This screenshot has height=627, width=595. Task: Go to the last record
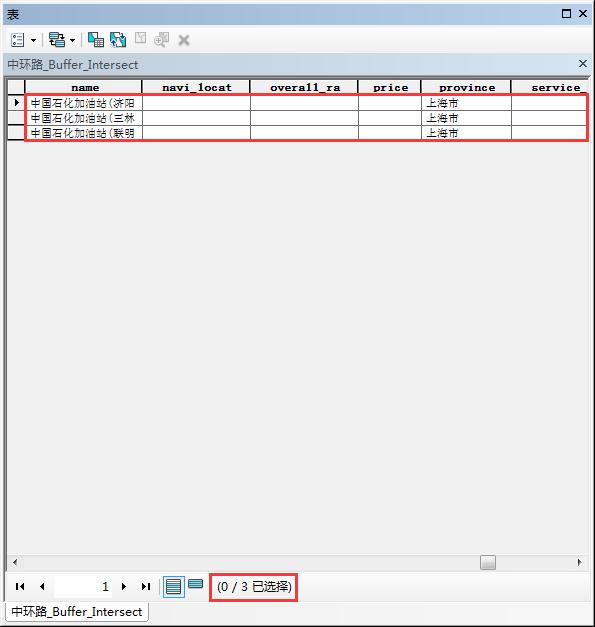pyautogui.click(x=146, y=587)
